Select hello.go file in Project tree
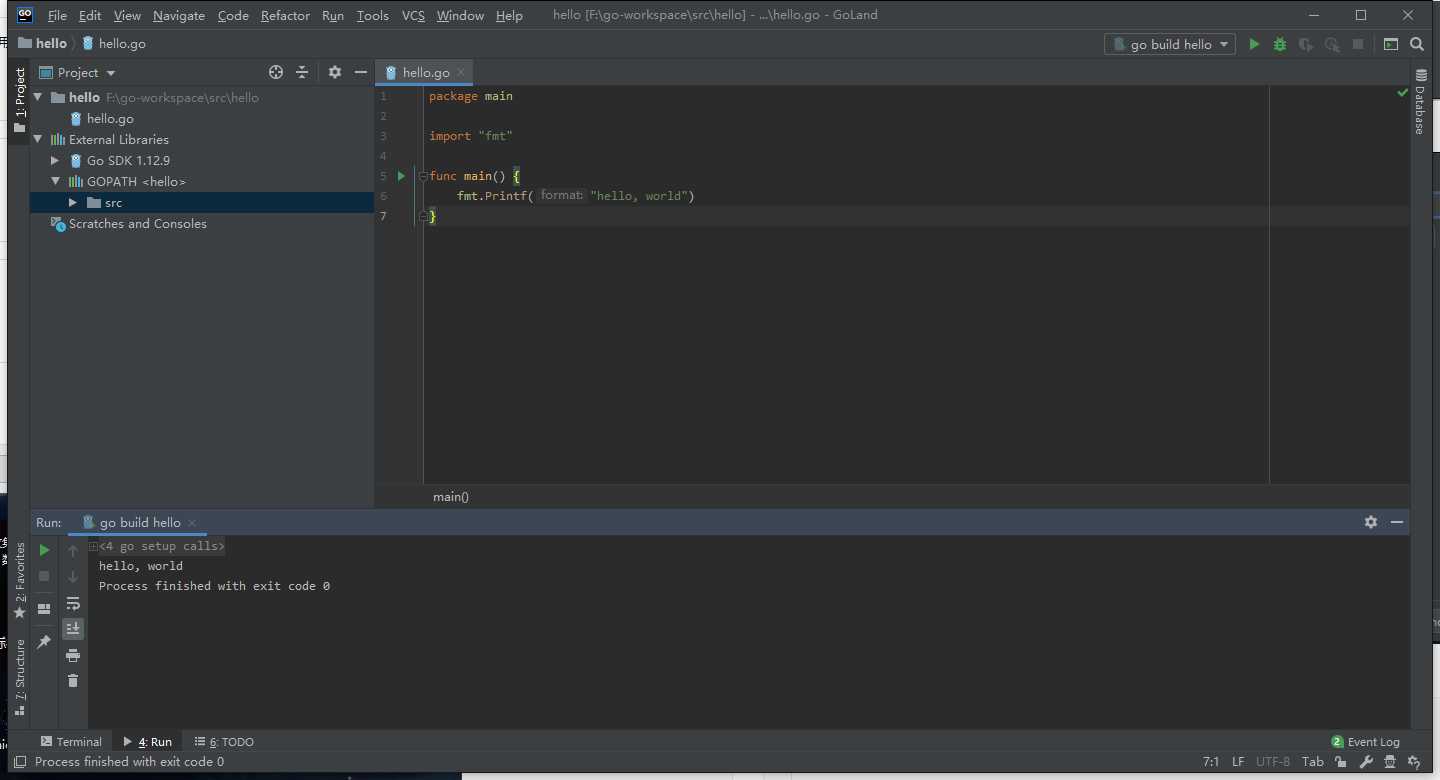 (x=110, y=118)
